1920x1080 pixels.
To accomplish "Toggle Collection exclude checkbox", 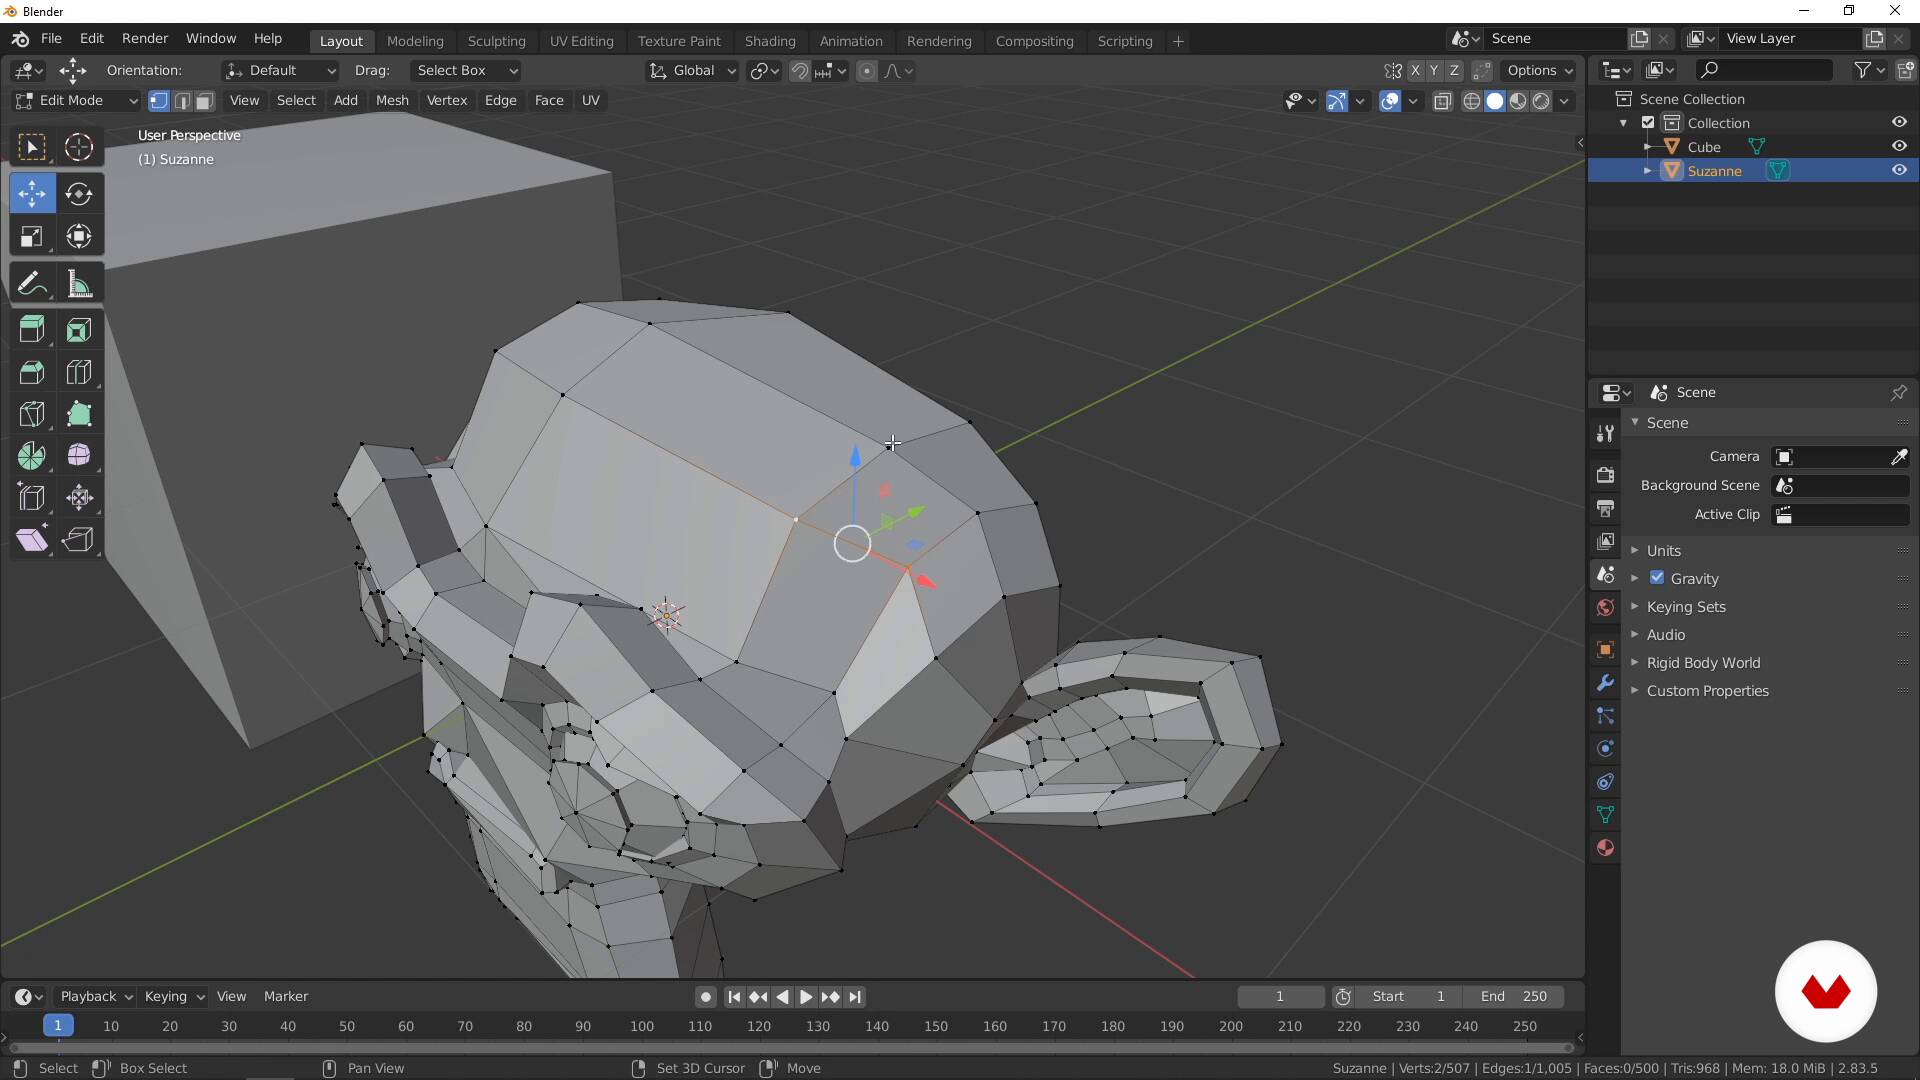I will [x=1648, y=123].
